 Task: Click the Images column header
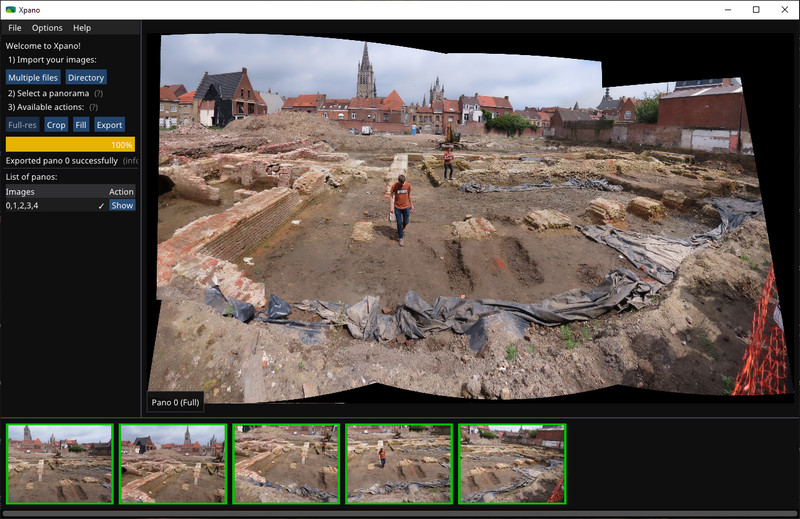20,192
